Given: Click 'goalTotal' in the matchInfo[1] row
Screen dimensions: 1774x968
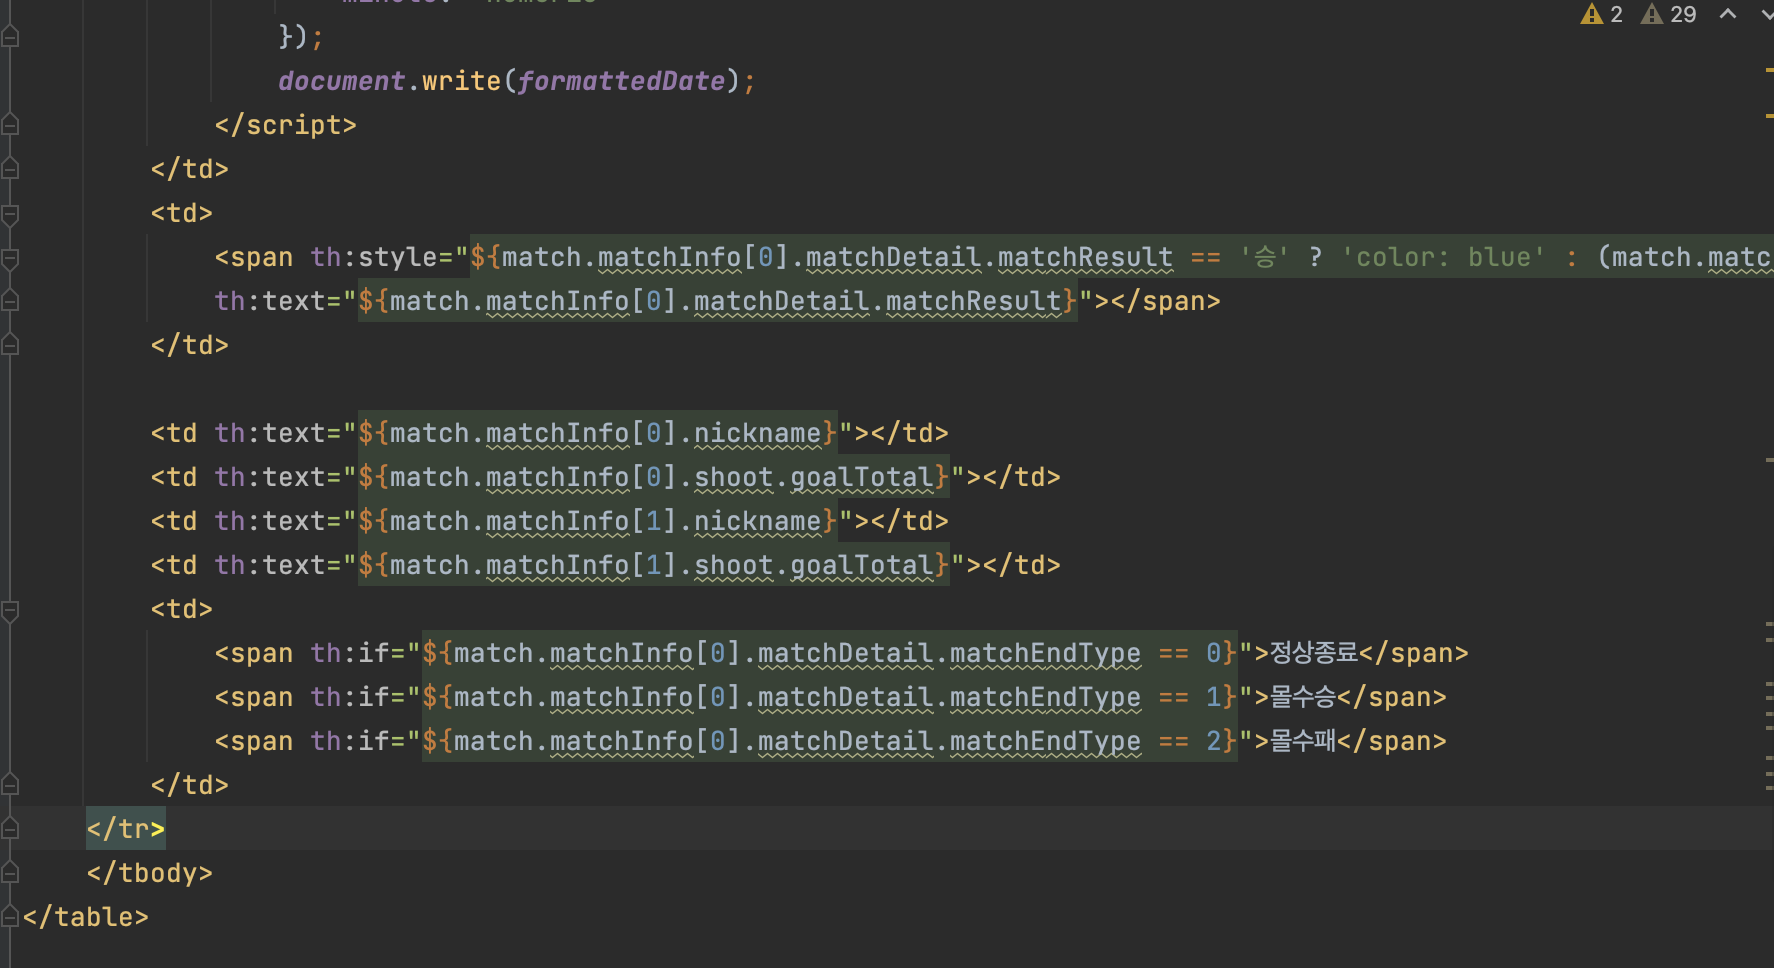Looking at the screenshot, I should [x=862, y=565].
